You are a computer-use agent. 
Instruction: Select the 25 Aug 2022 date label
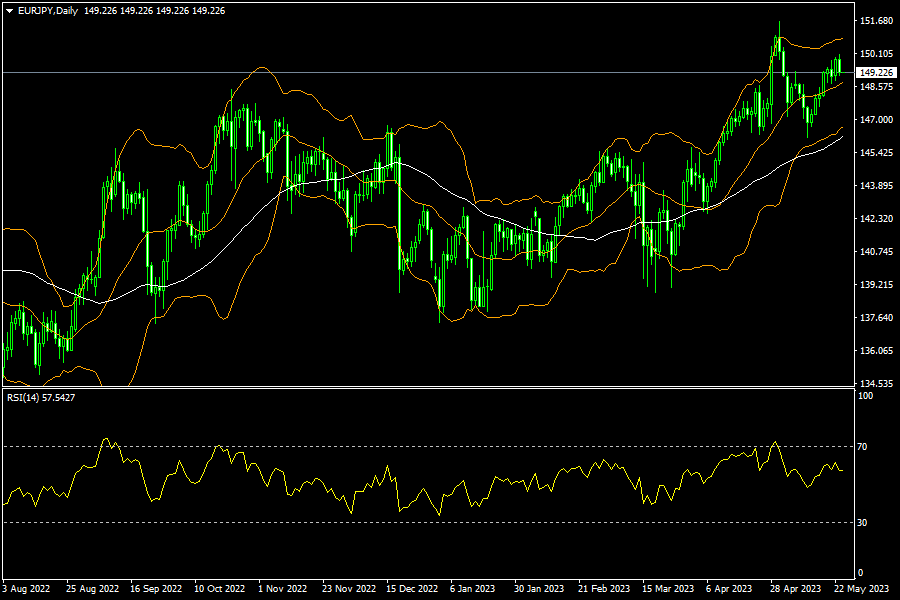(x=92, y=589)
